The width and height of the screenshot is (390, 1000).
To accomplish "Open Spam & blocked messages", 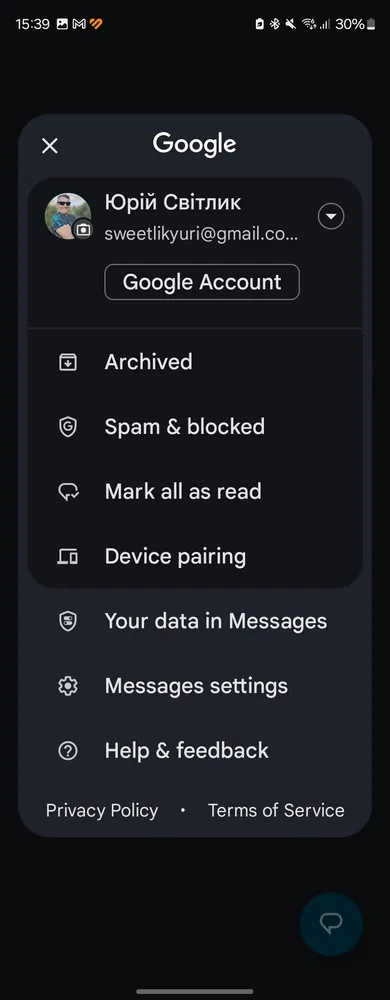I will coord(195,427).
